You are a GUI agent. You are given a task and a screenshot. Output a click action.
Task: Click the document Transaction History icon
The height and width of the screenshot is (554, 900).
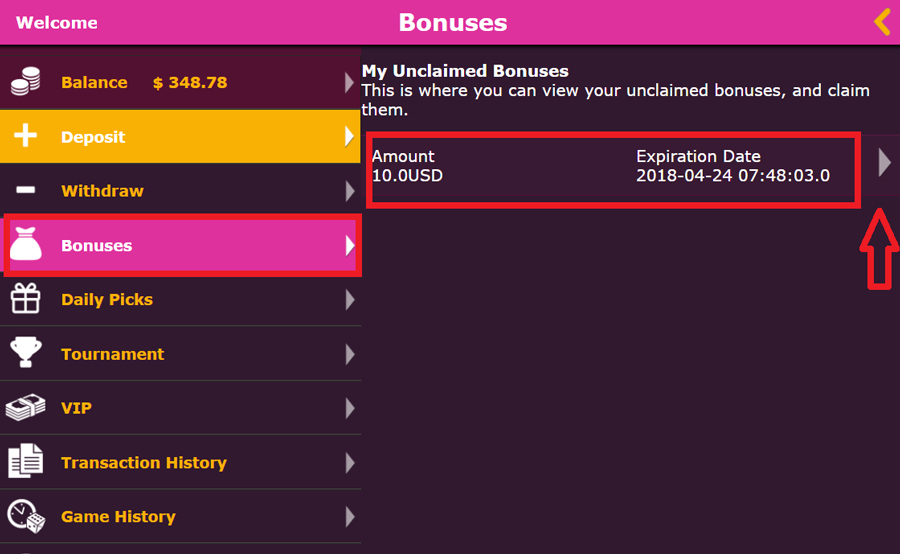(x=26, y=462)
